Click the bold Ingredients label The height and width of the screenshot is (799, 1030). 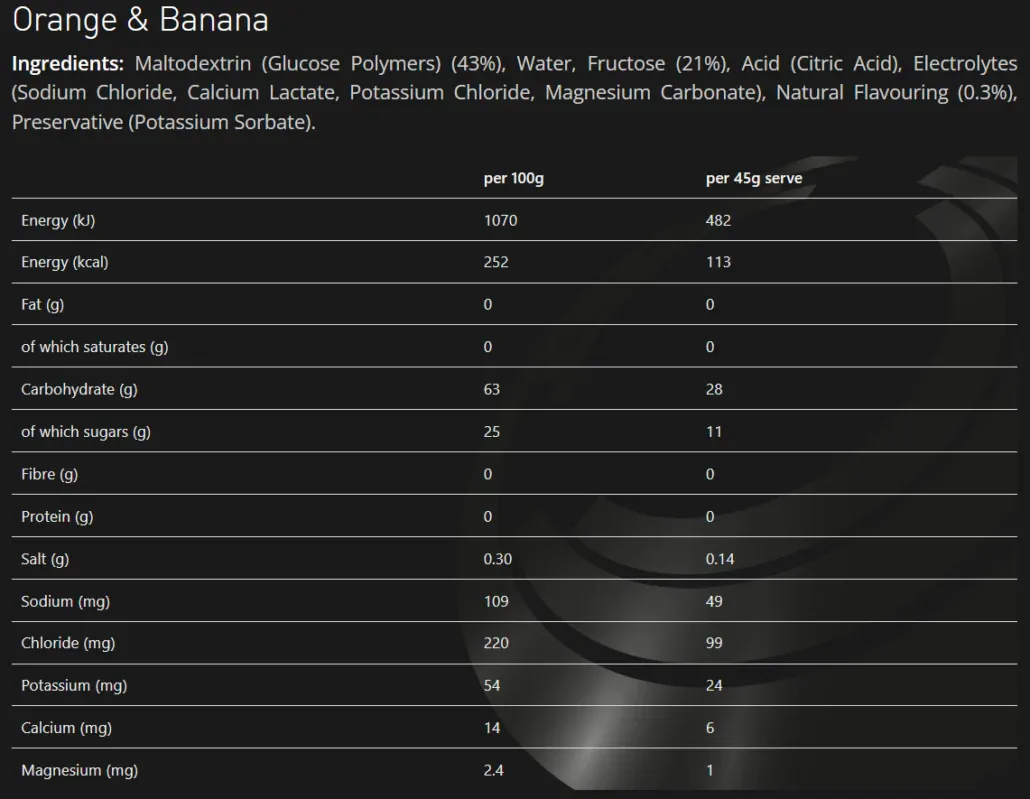click(67, 64)
